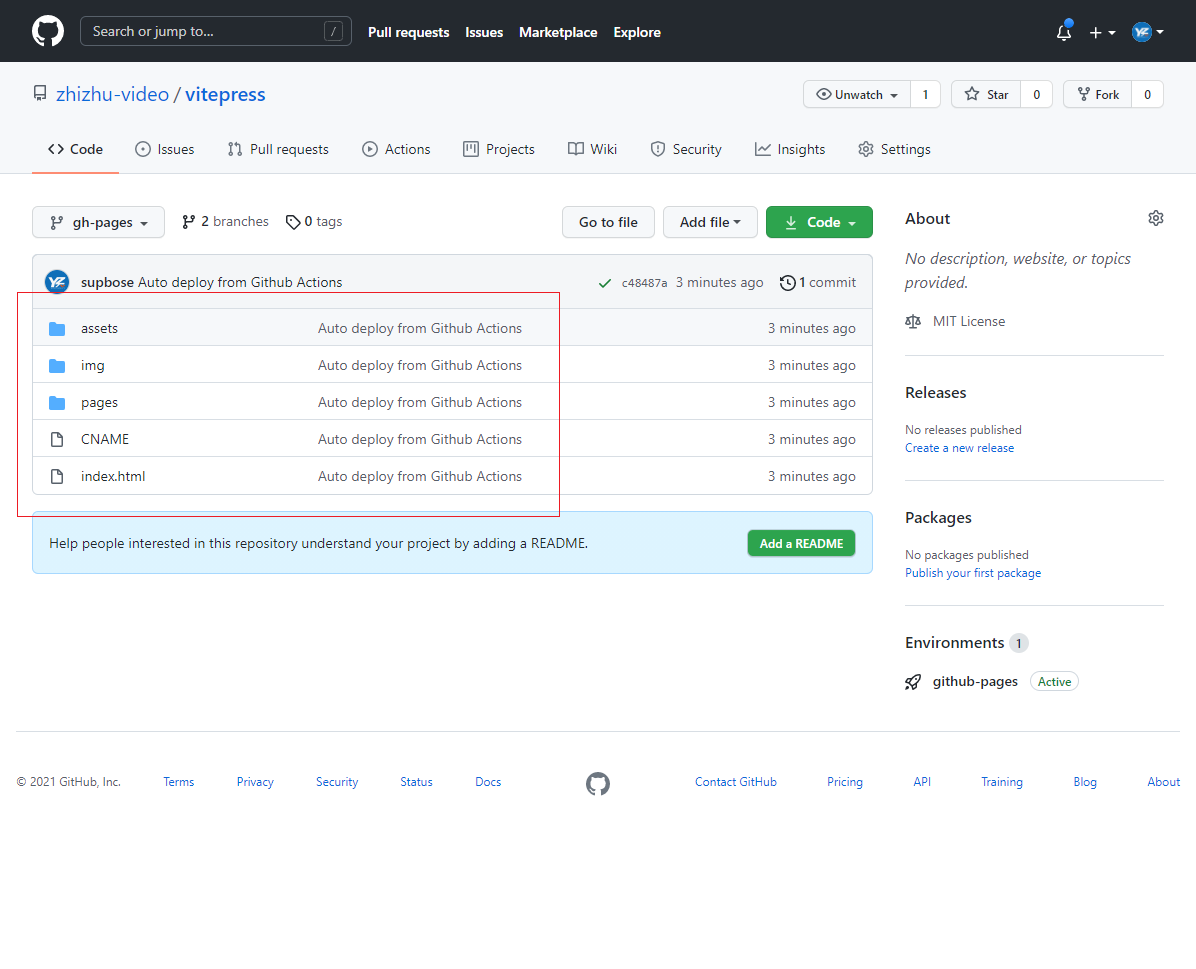1196x969 pixels.
Task: Click the watchers count 1
Action: (x=925, y=95)
